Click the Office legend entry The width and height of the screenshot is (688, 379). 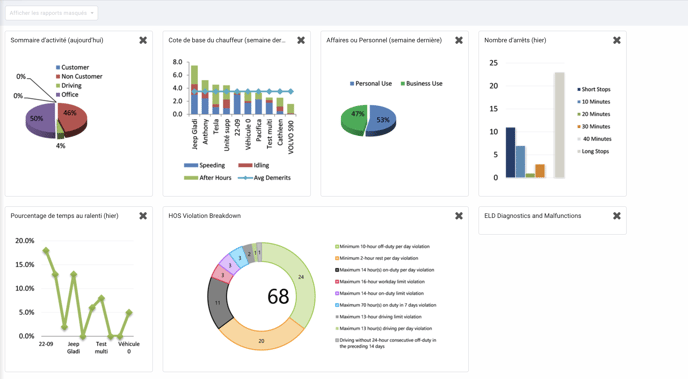[67, 94]
